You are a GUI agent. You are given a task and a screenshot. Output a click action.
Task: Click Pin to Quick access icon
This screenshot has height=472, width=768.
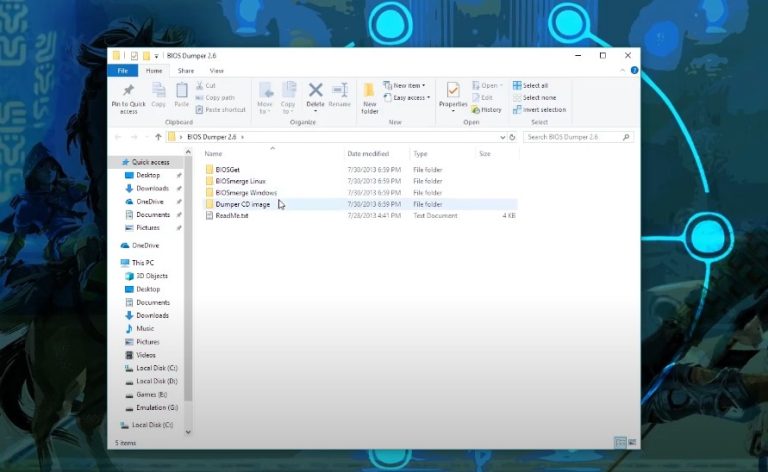[x=128, y=90]
